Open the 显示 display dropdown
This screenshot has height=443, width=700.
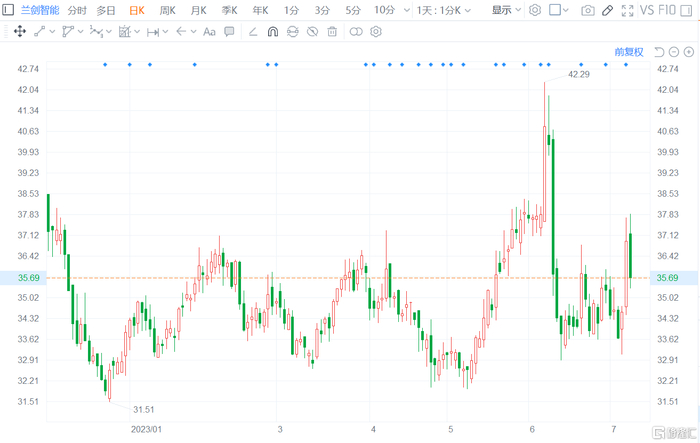(506, 10)
